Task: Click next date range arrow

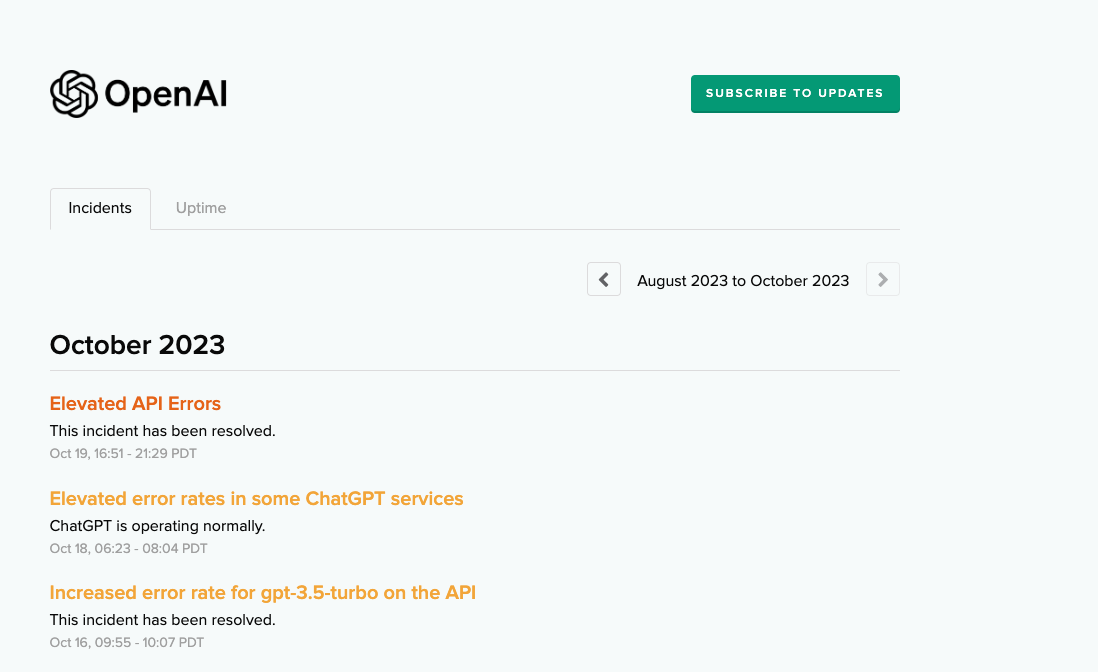Action: coord(882,279)
